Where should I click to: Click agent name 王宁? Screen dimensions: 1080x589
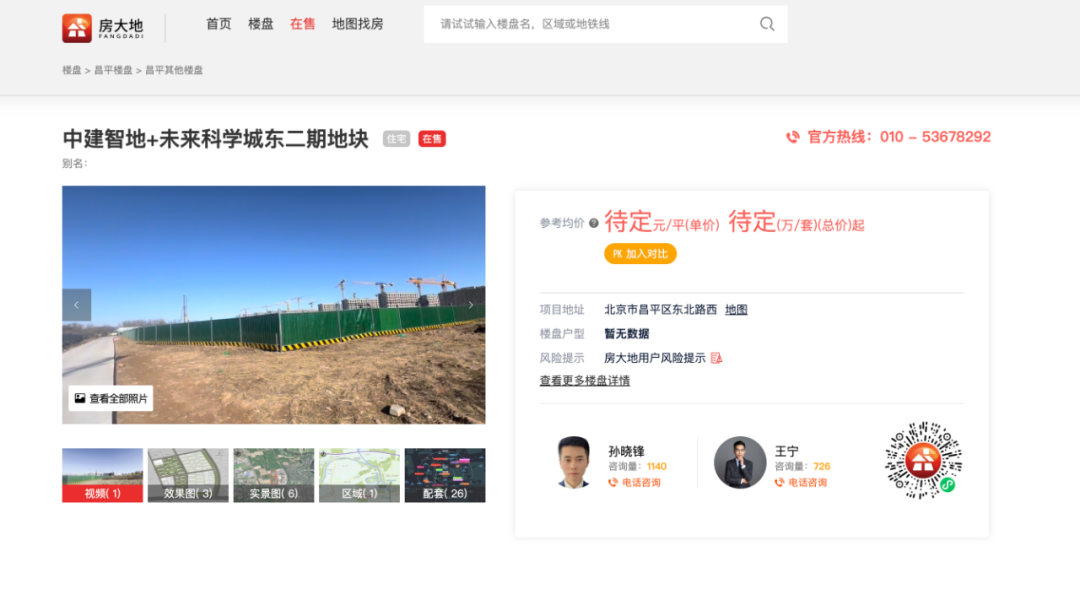[x=787, y=451]
